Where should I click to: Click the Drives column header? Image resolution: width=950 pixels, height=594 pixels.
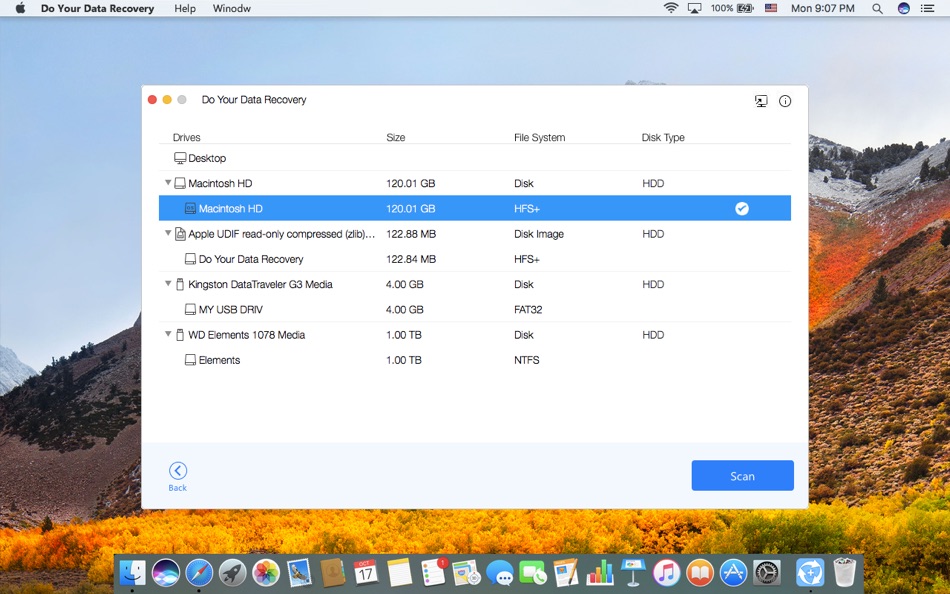[x=187, y=138]
